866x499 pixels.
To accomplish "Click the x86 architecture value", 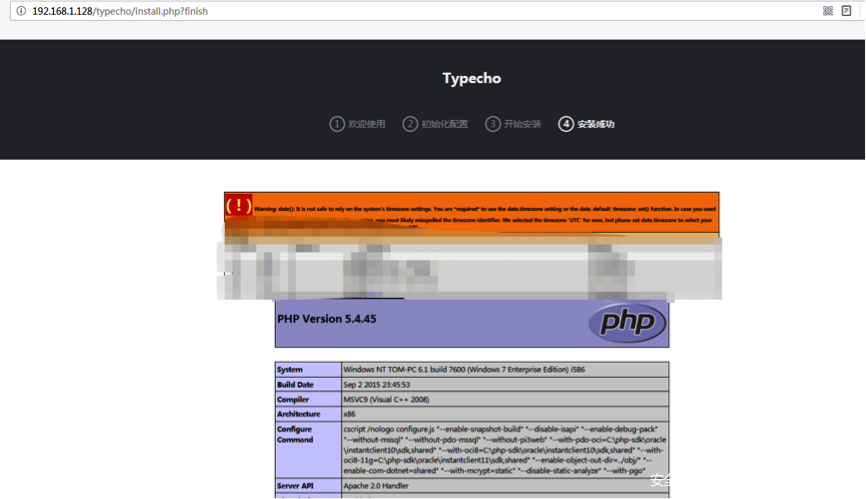I will point(350,414).
